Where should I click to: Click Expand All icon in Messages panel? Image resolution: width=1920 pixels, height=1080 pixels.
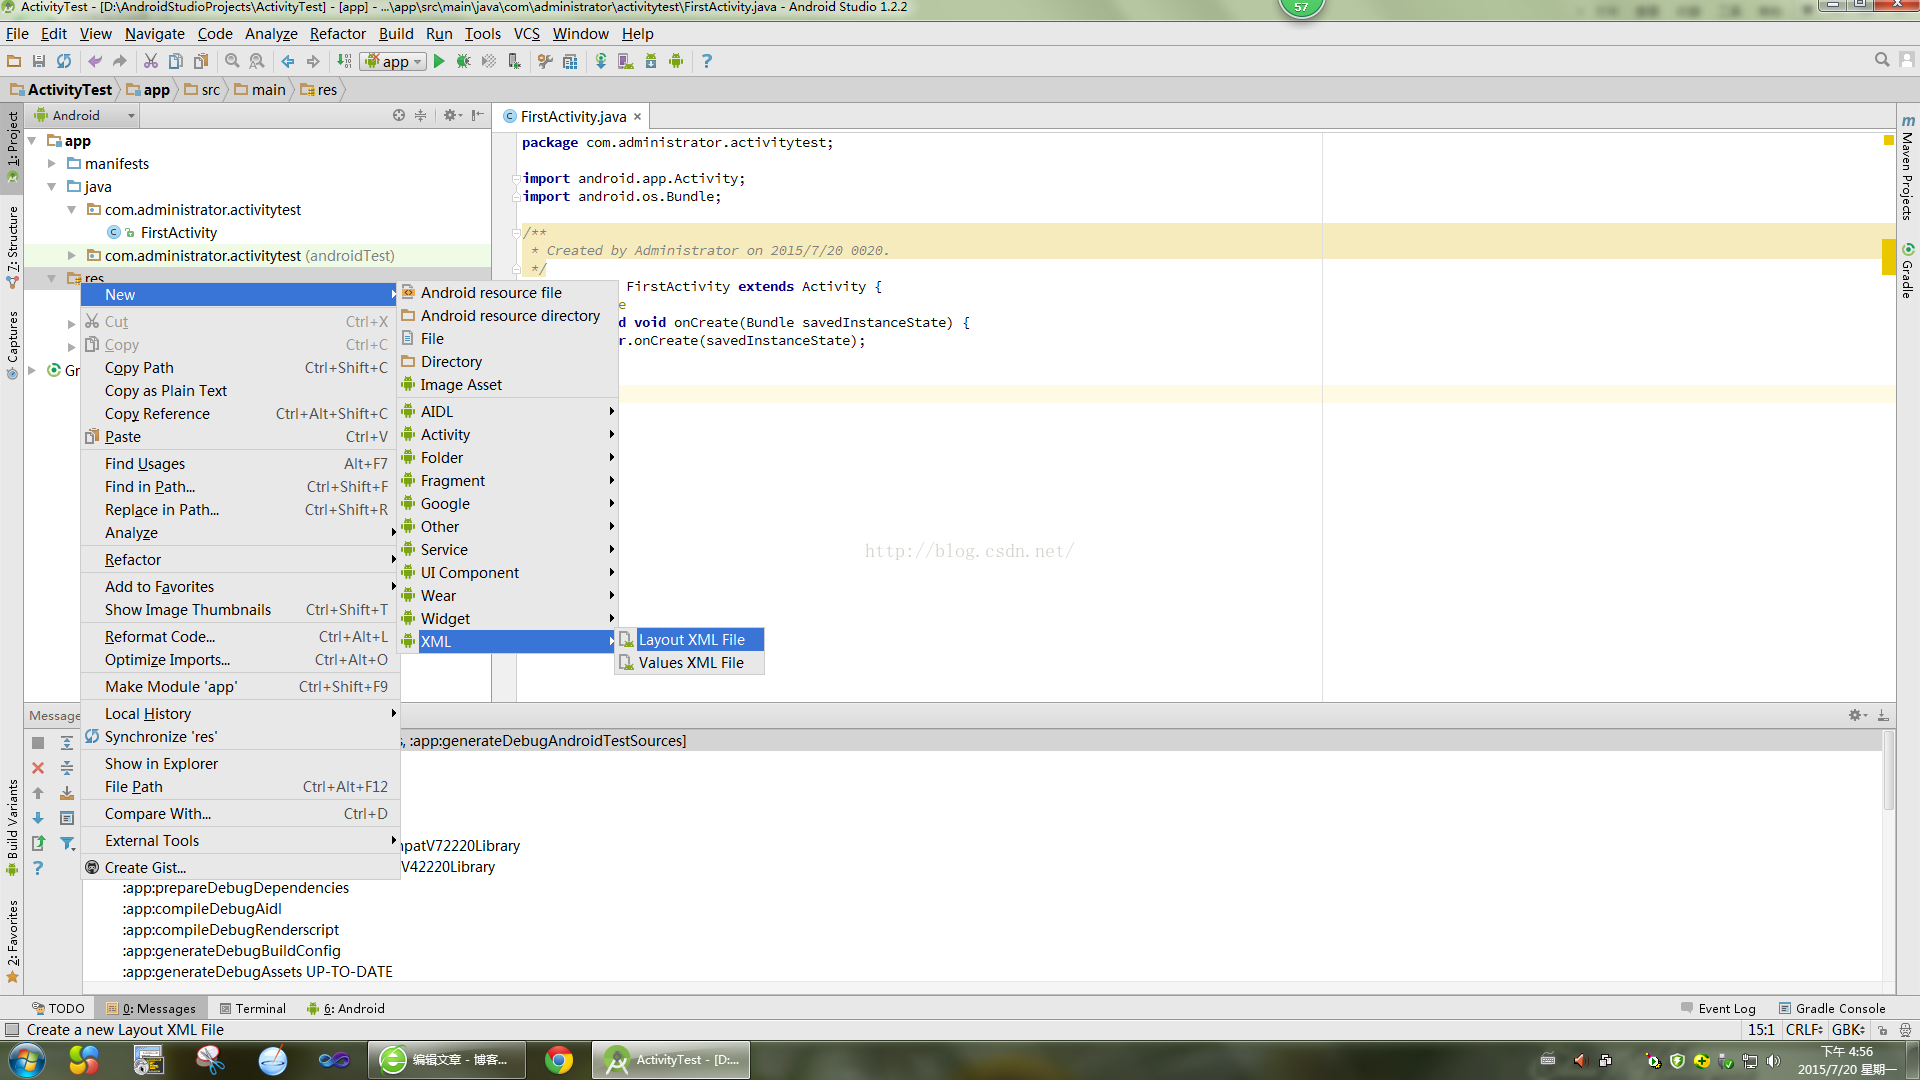point(67,743)
